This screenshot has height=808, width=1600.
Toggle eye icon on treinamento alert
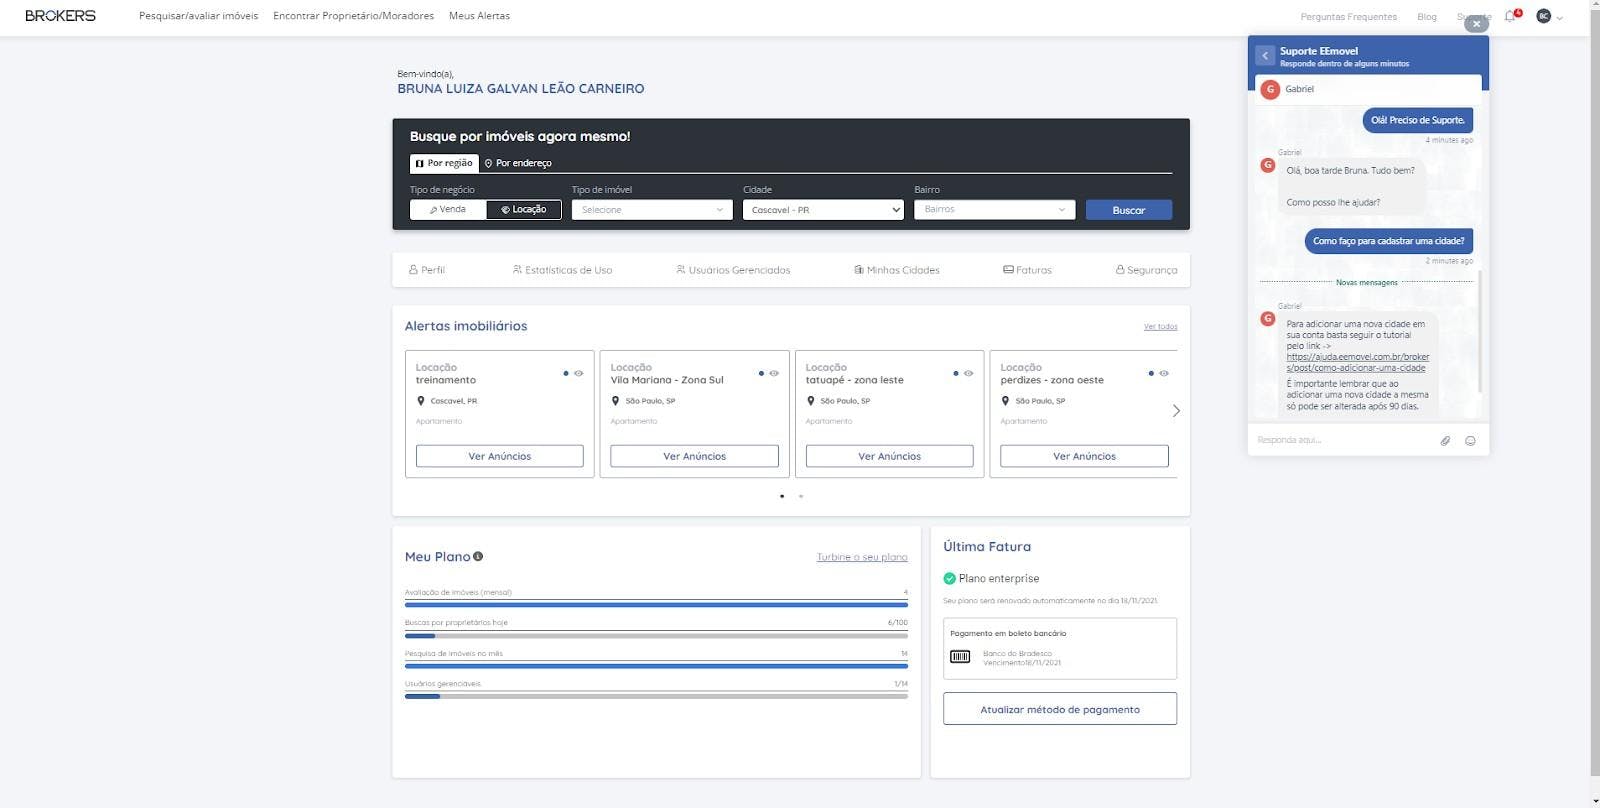(578, 373)
